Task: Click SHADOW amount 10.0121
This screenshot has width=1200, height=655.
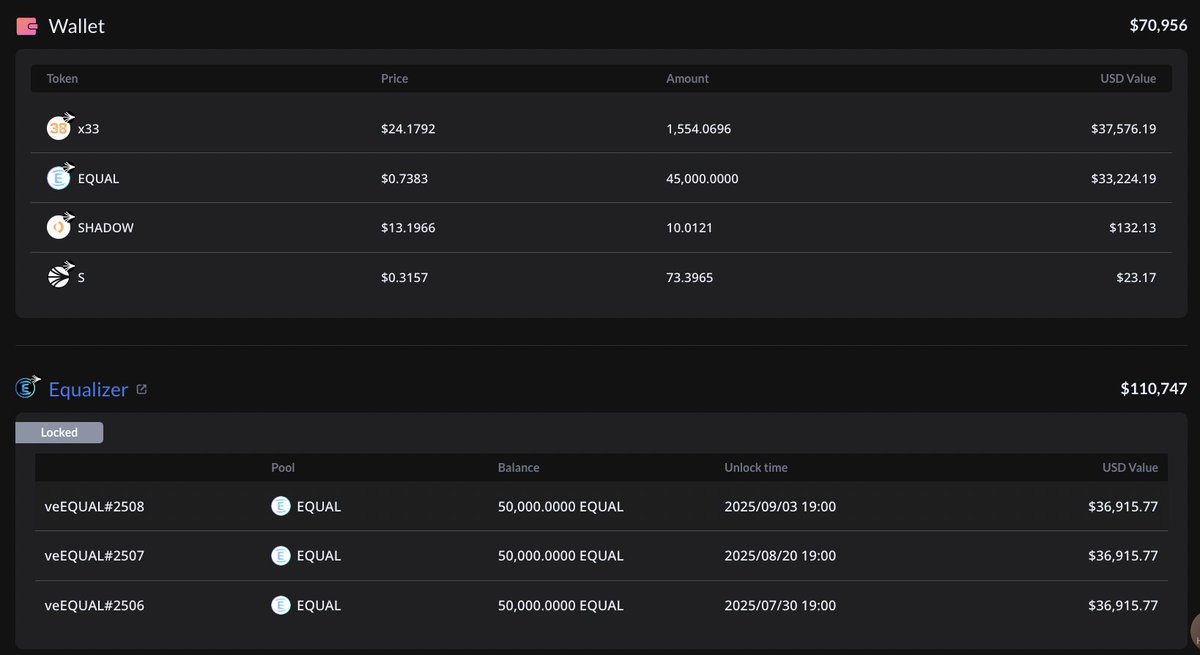Action: click(689, 228)
